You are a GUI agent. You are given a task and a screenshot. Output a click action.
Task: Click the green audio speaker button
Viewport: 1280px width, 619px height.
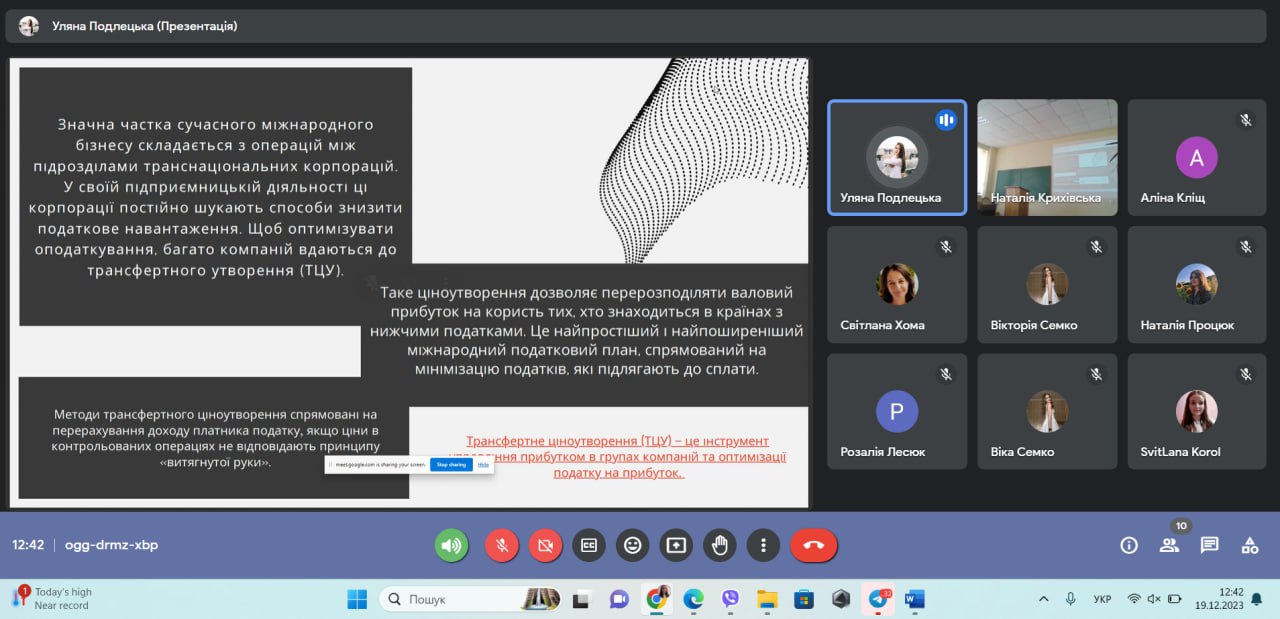coord(451,545)
